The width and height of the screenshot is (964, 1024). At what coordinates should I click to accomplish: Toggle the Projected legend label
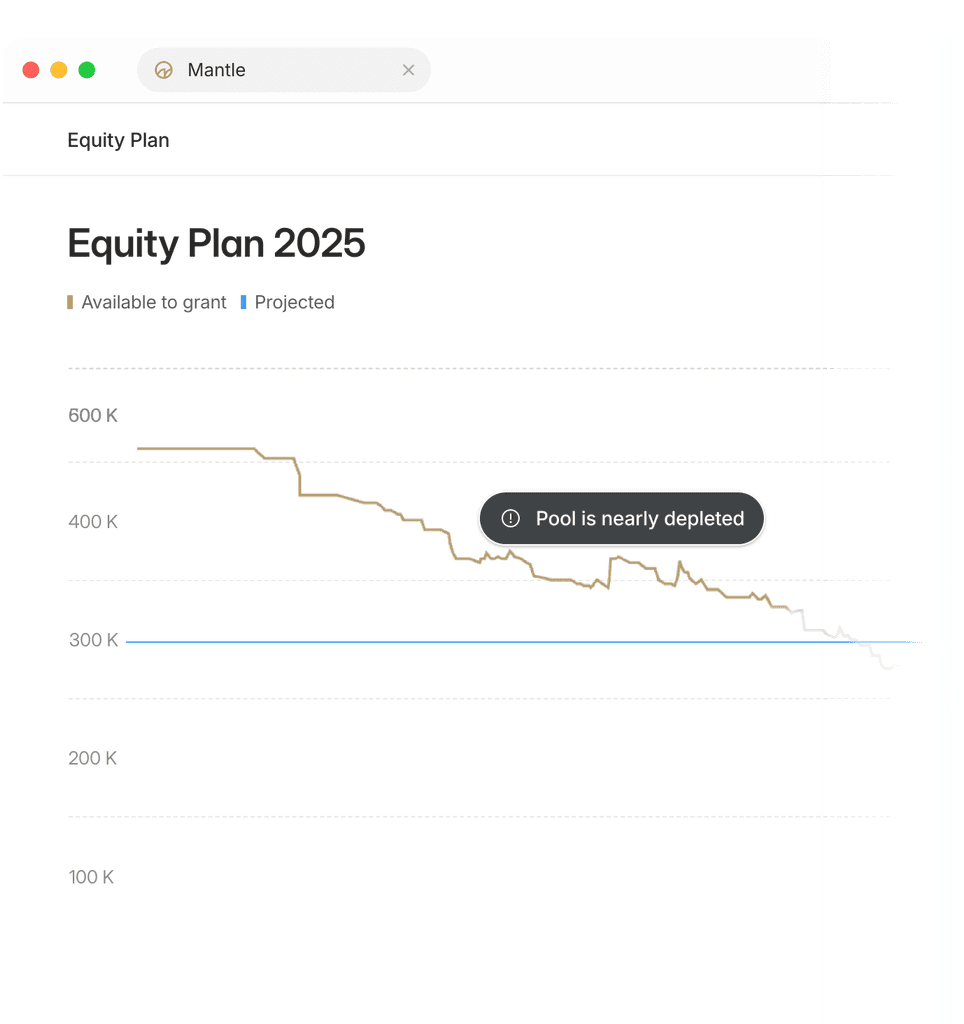click(x=295, y=302)
